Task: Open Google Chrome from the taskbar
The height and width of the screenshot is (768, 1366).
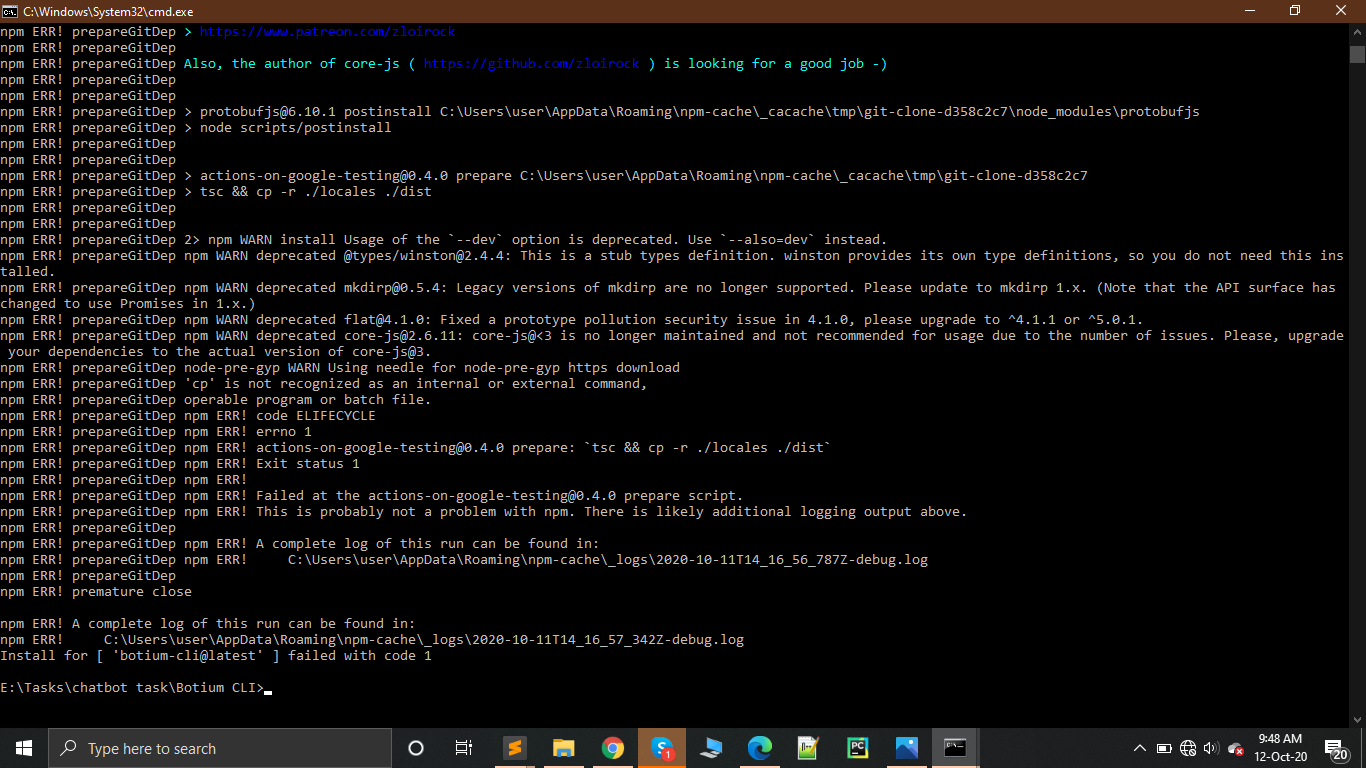Action: pyautogui.click(x=614, y=747)
